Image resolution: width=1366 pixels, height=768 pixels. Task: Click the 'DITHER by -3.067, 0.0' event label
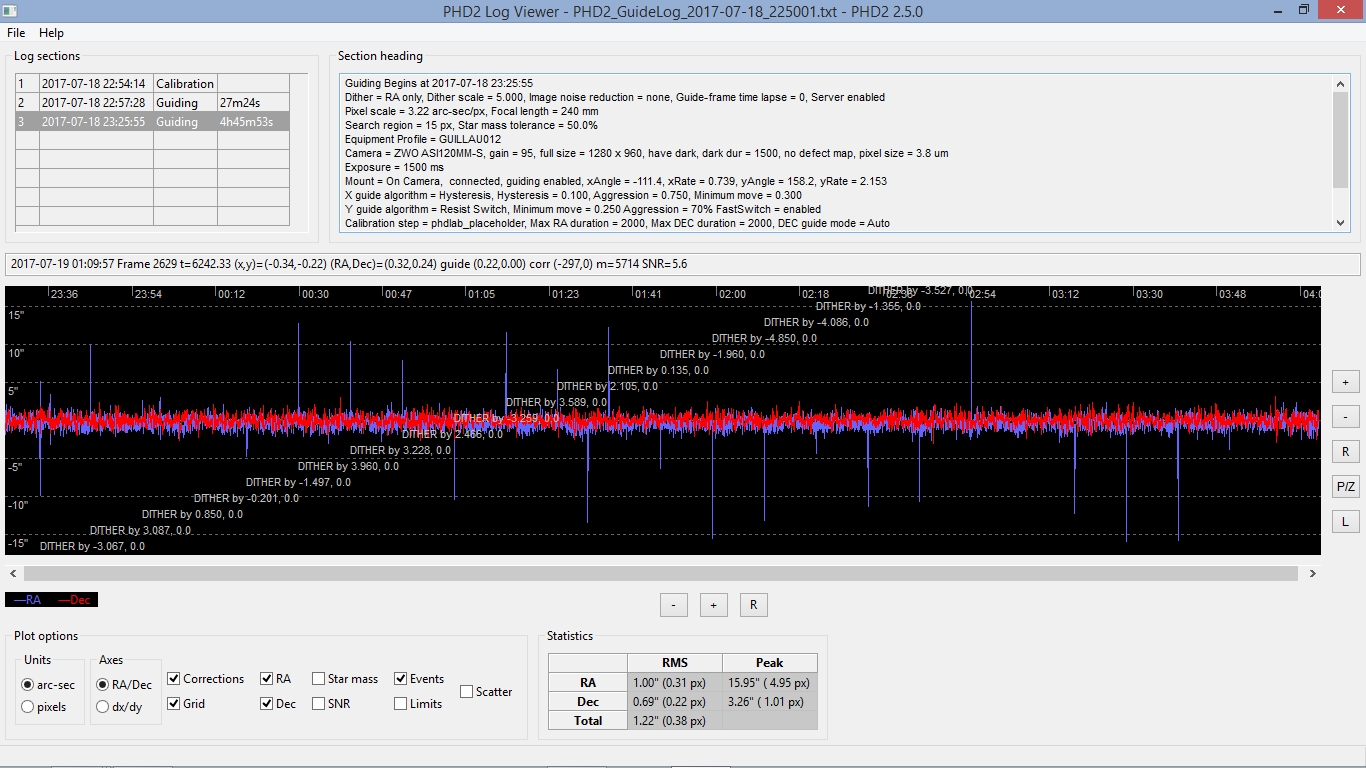(x=92, y=547)
